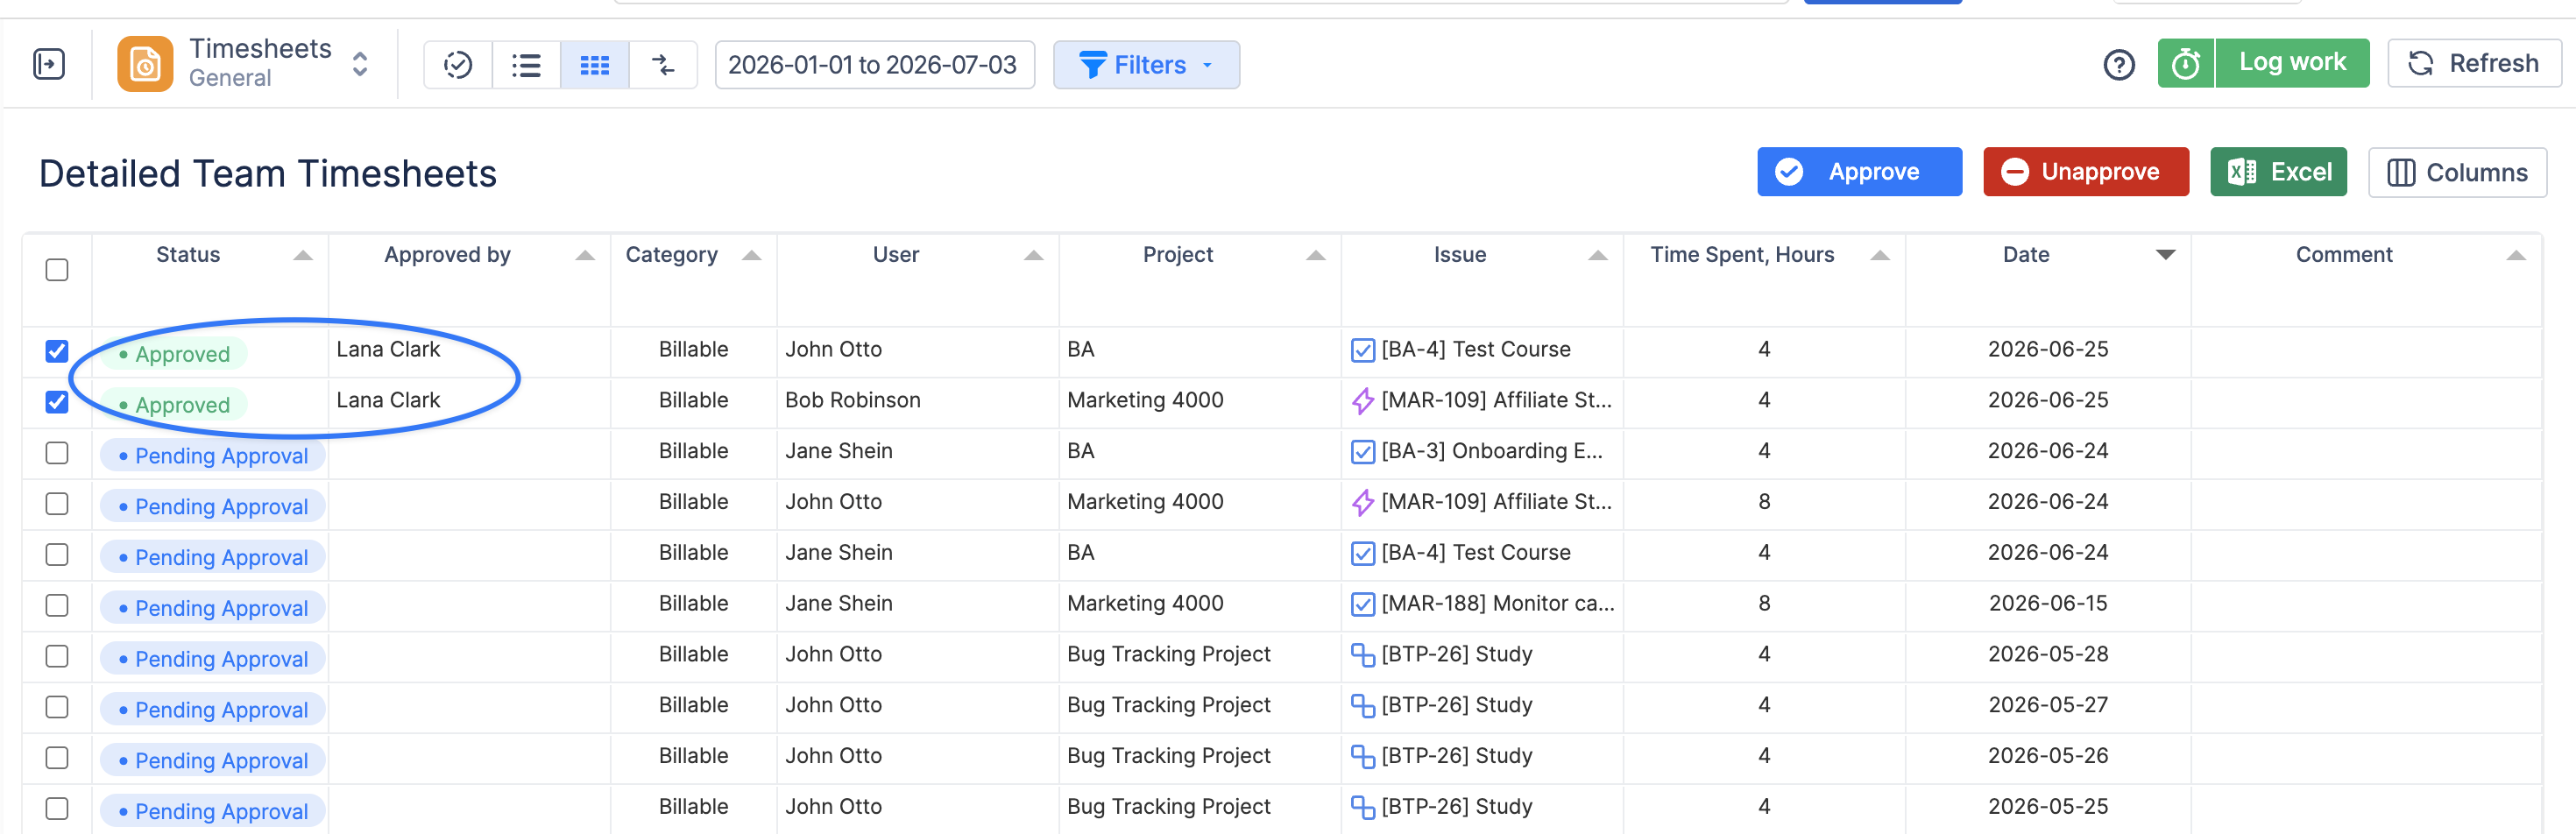2576x834 pixels.
Task: Click subtask icon of BTP-26 Study on 2026-05-26
Action: [x=1362, y=757]
